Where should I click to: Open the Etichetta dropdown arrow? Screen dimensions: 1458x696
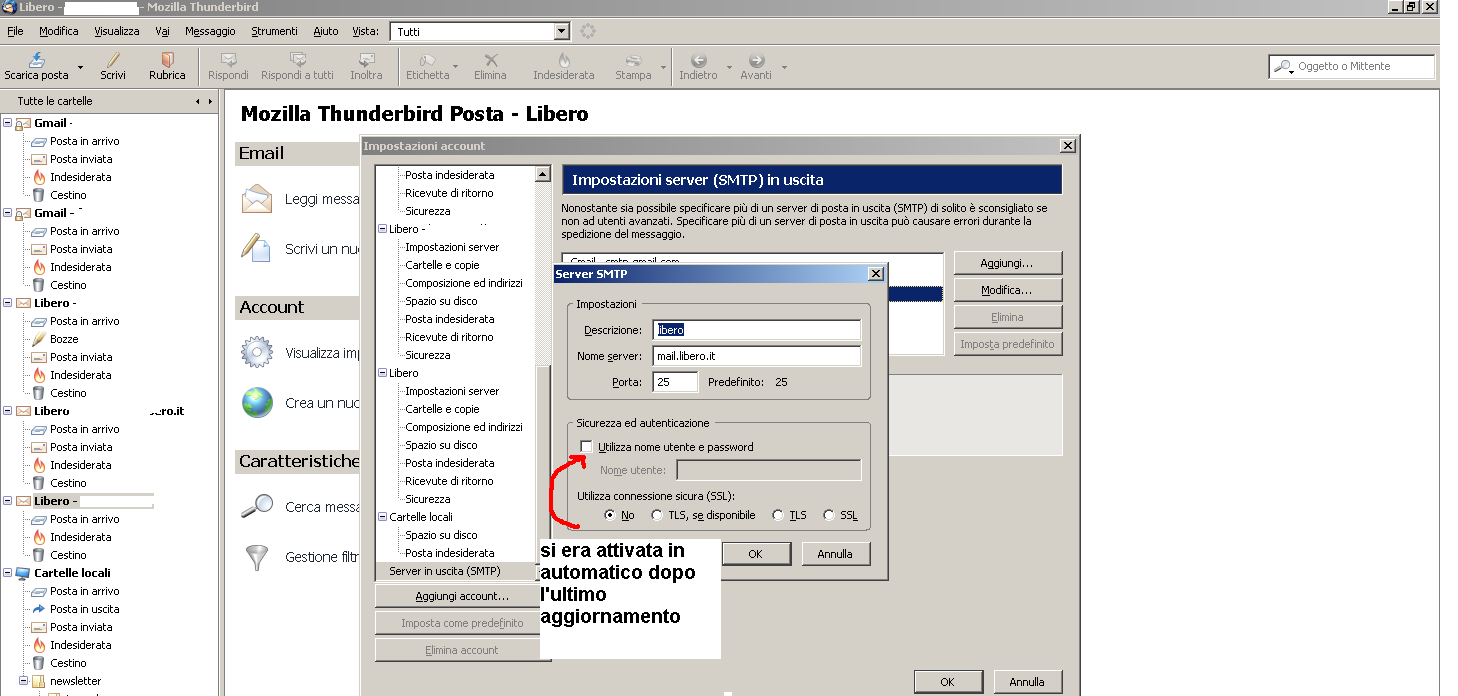coord(455,68)
